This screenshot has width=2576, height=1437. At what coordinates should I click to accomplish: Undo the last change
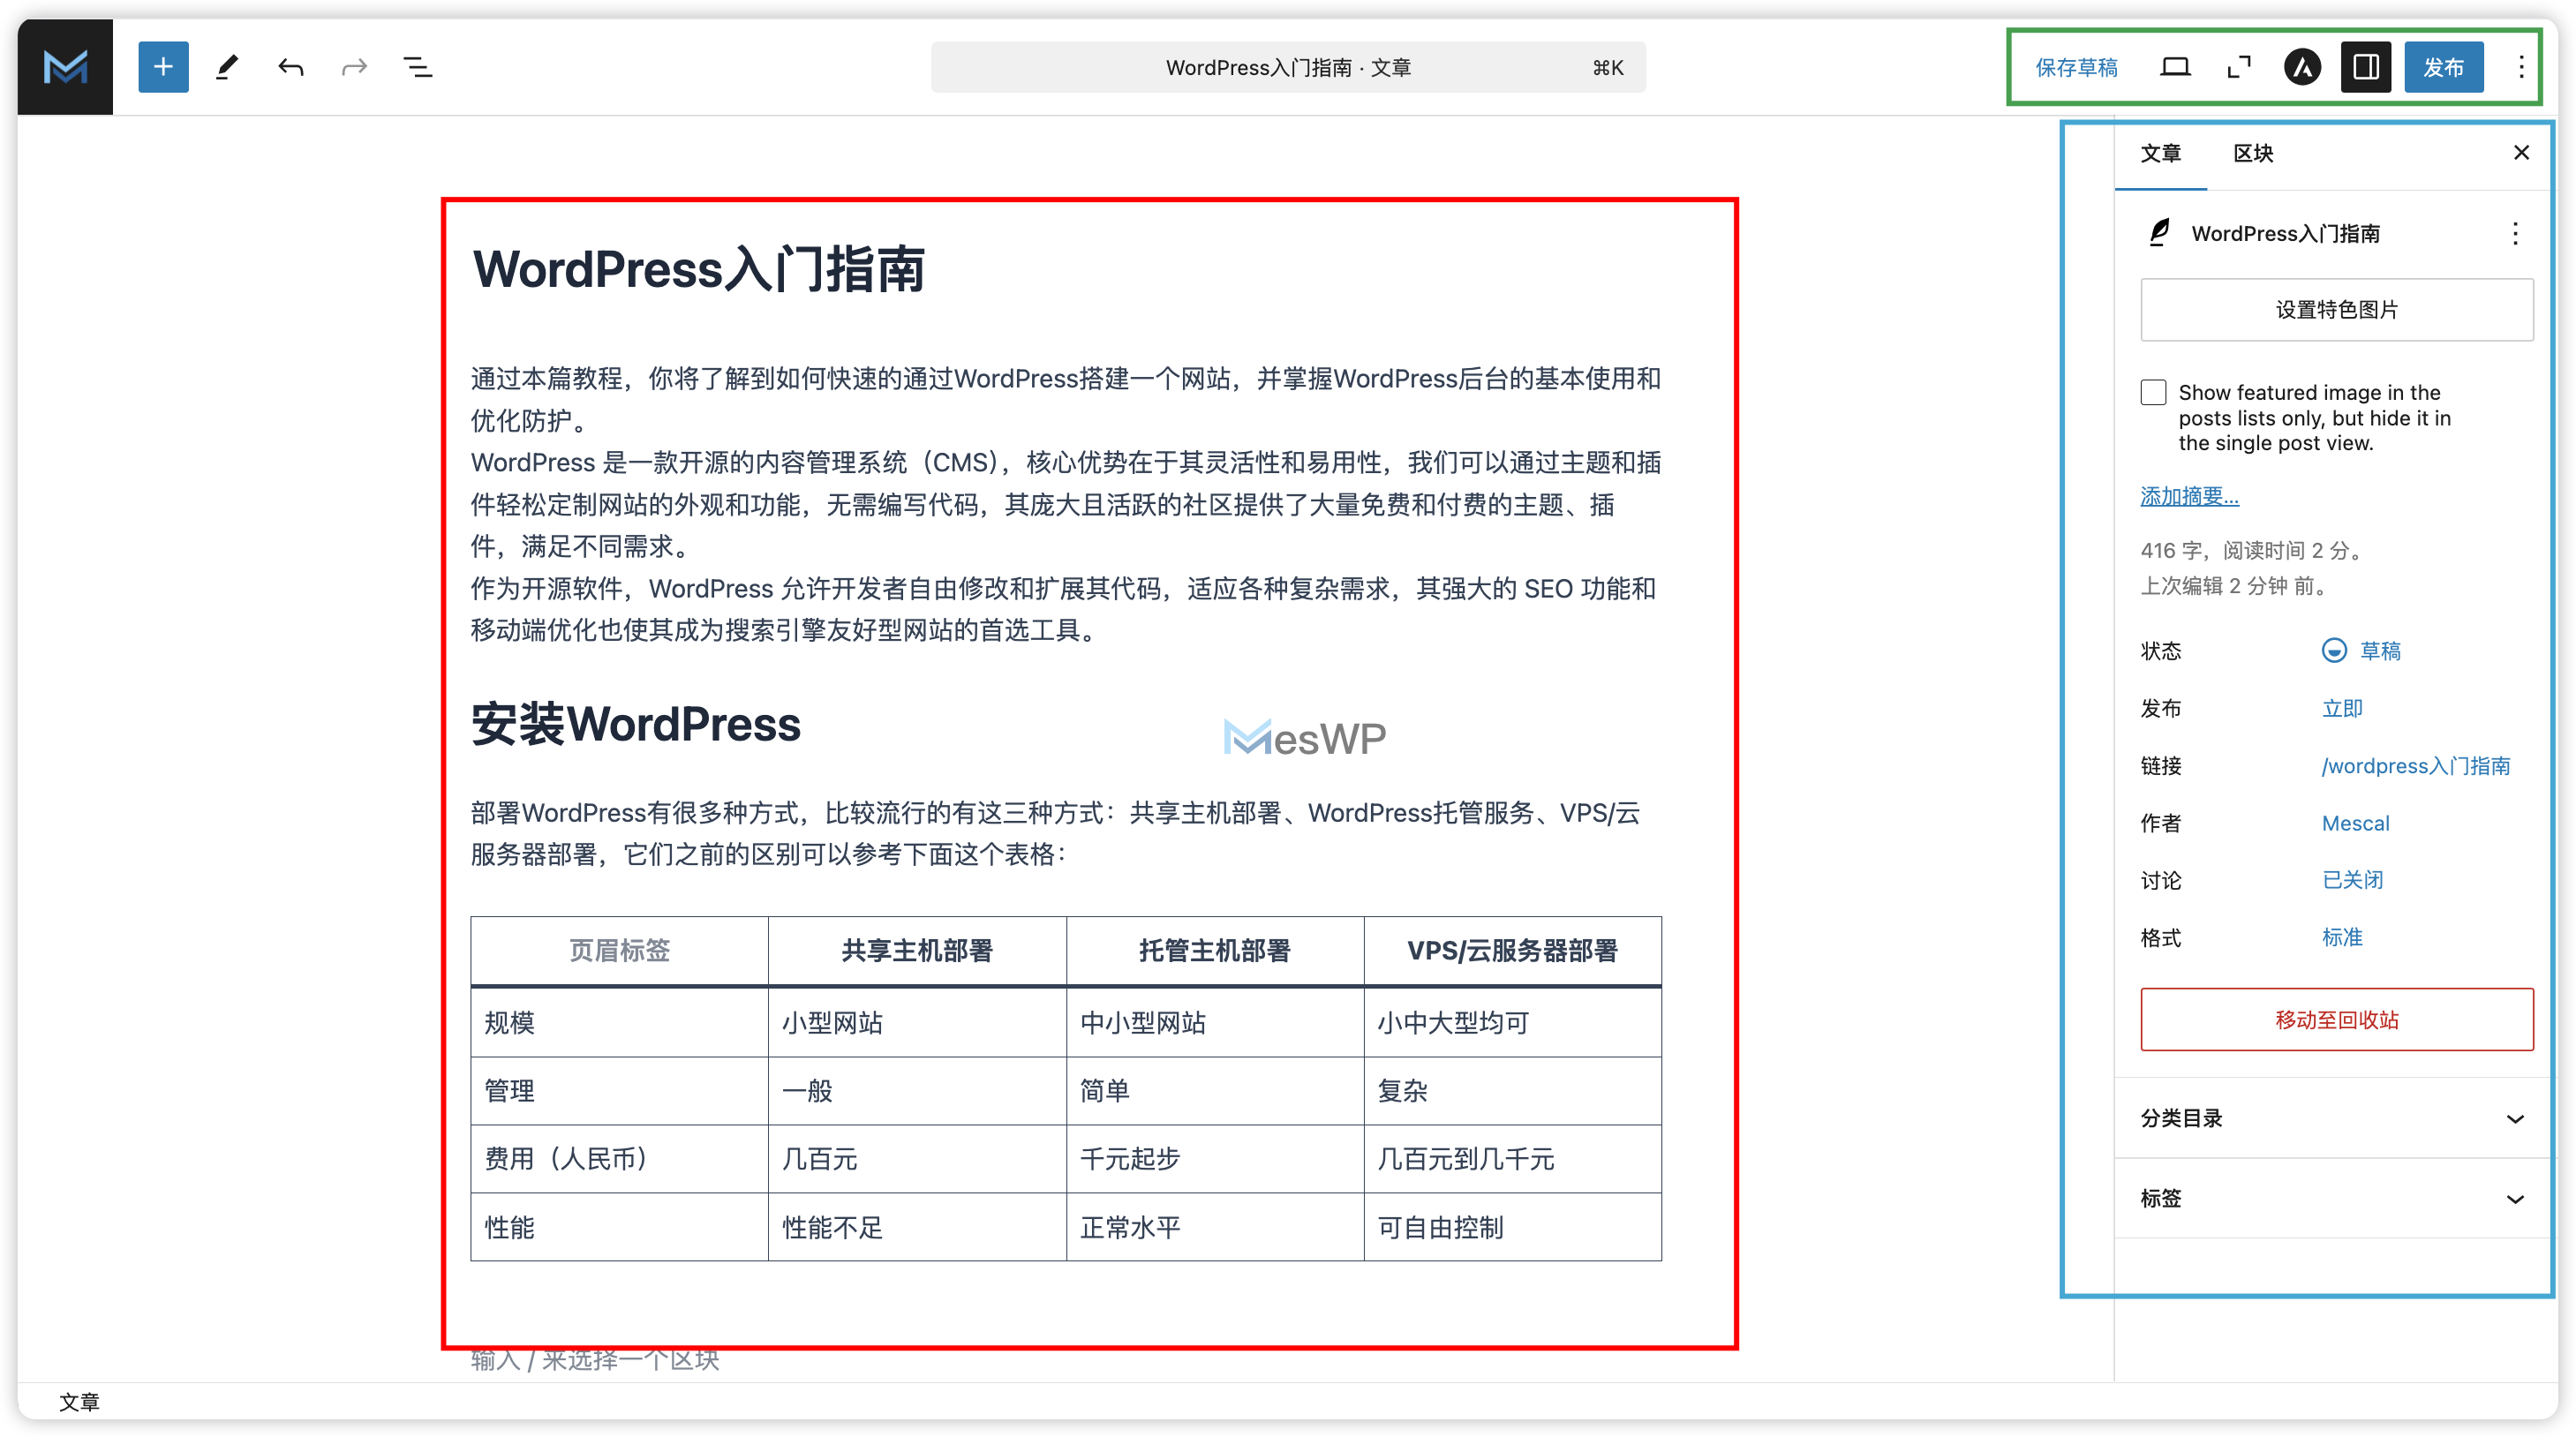point(291,67)
